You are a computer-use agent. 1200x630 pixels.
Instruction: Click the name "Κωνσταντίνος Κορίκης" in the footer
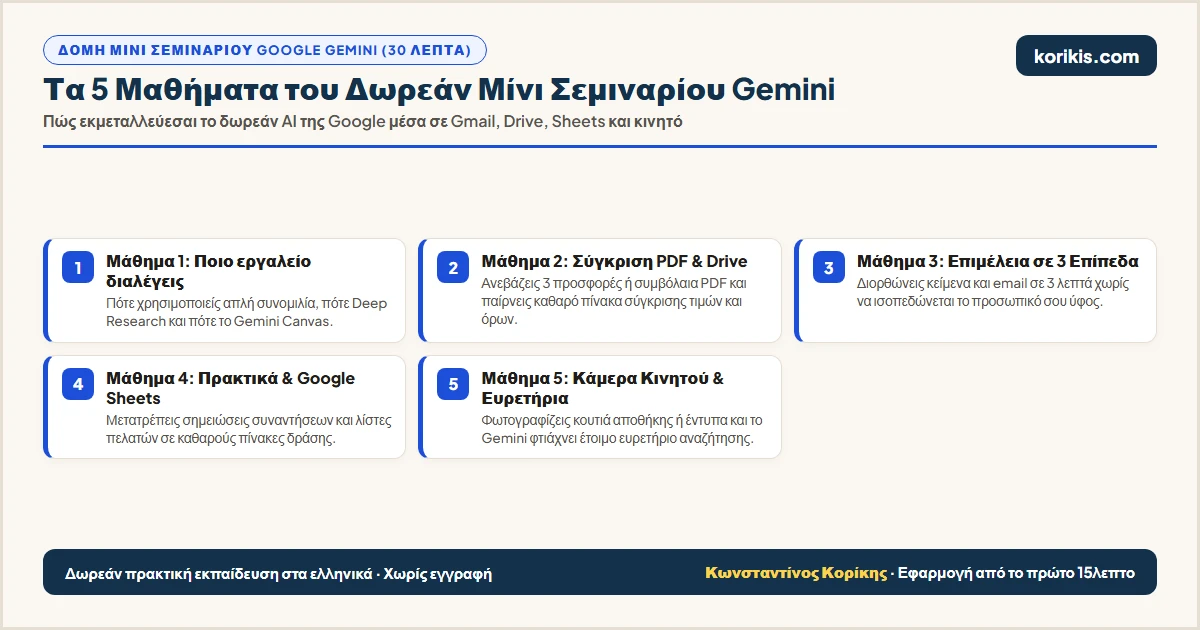[796, 573]
